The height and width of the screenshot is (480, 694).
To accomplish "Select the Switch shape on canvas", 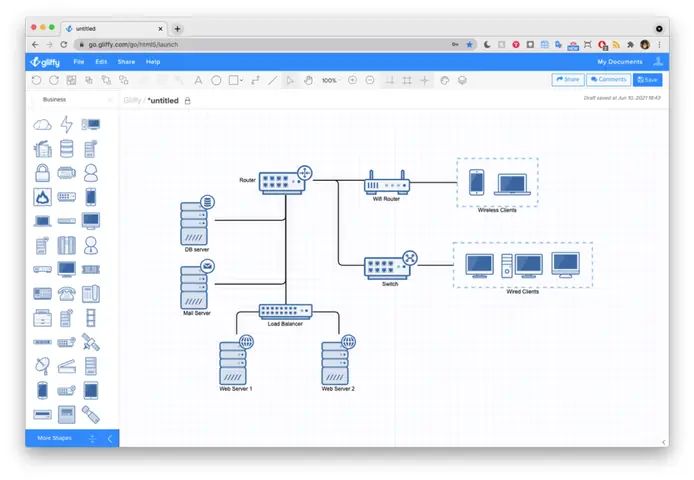I will click(x=391, y=265).
